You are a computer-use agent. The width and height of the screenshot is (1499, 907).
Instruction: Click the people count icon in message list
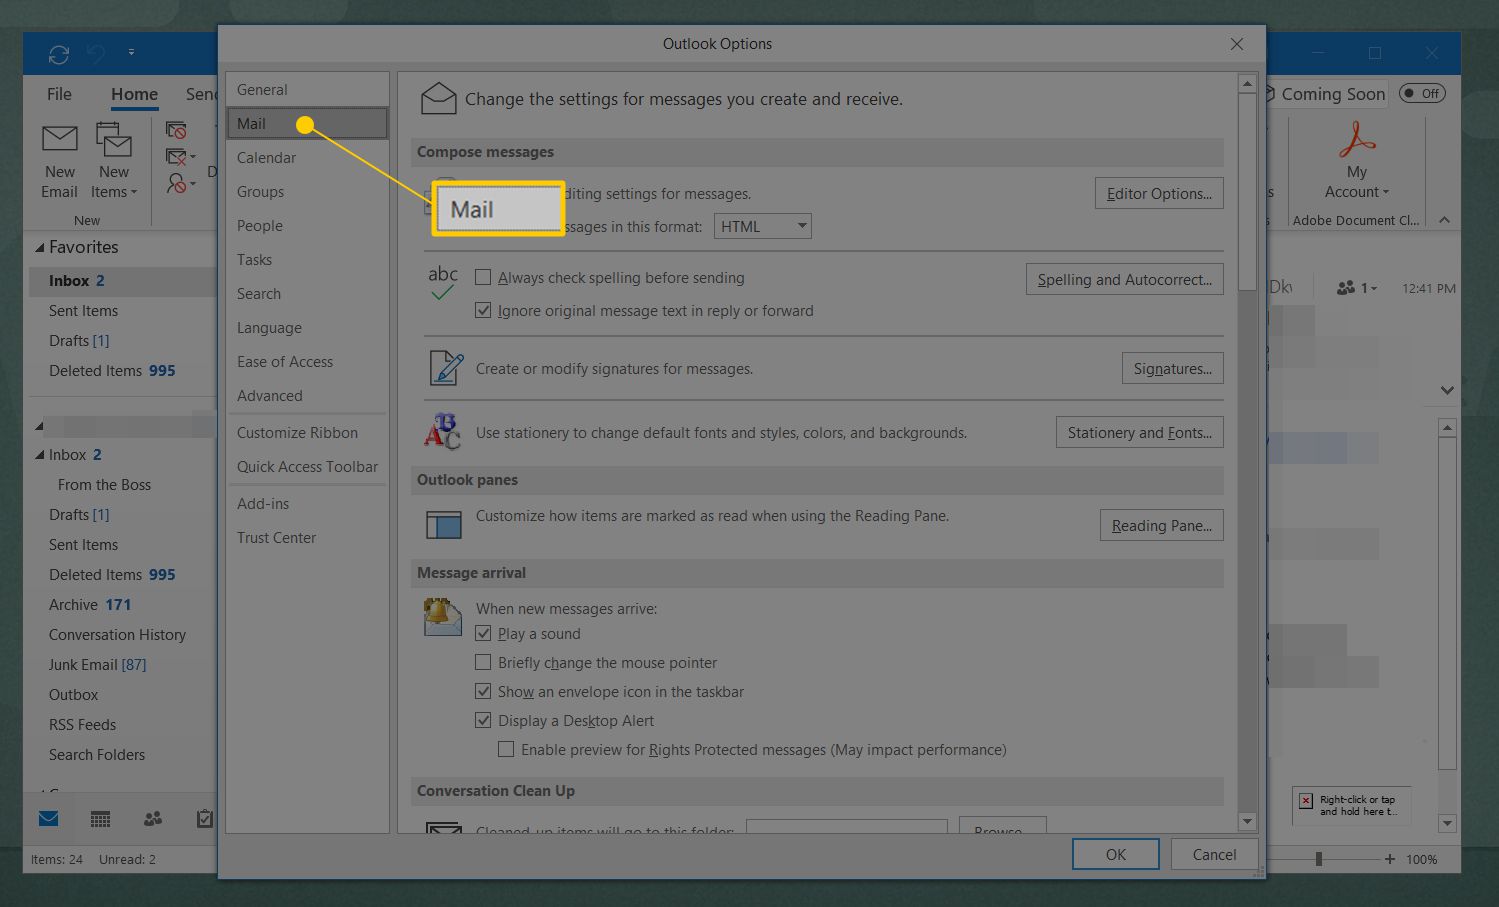[1346, 288]
